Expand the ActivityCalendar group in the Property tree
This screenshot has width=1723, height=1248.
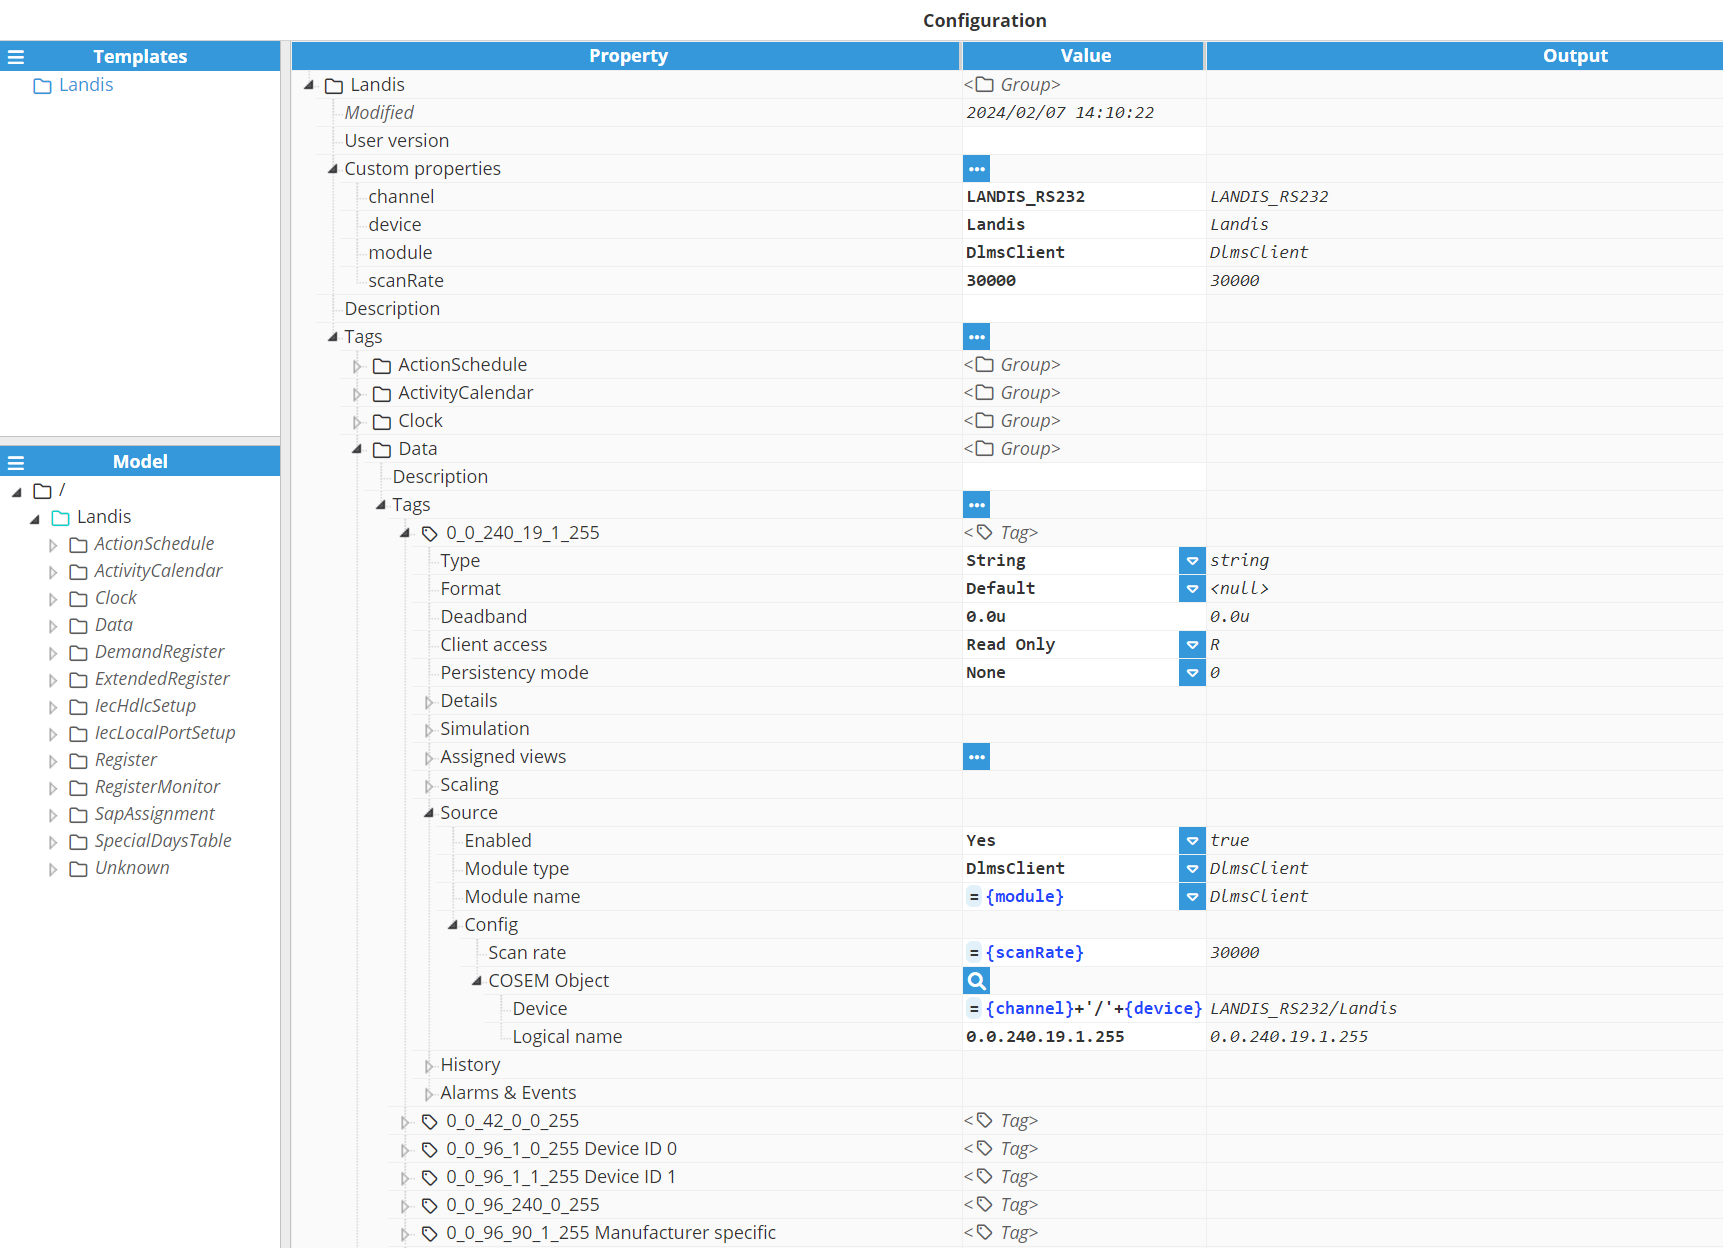click(357, 394)
